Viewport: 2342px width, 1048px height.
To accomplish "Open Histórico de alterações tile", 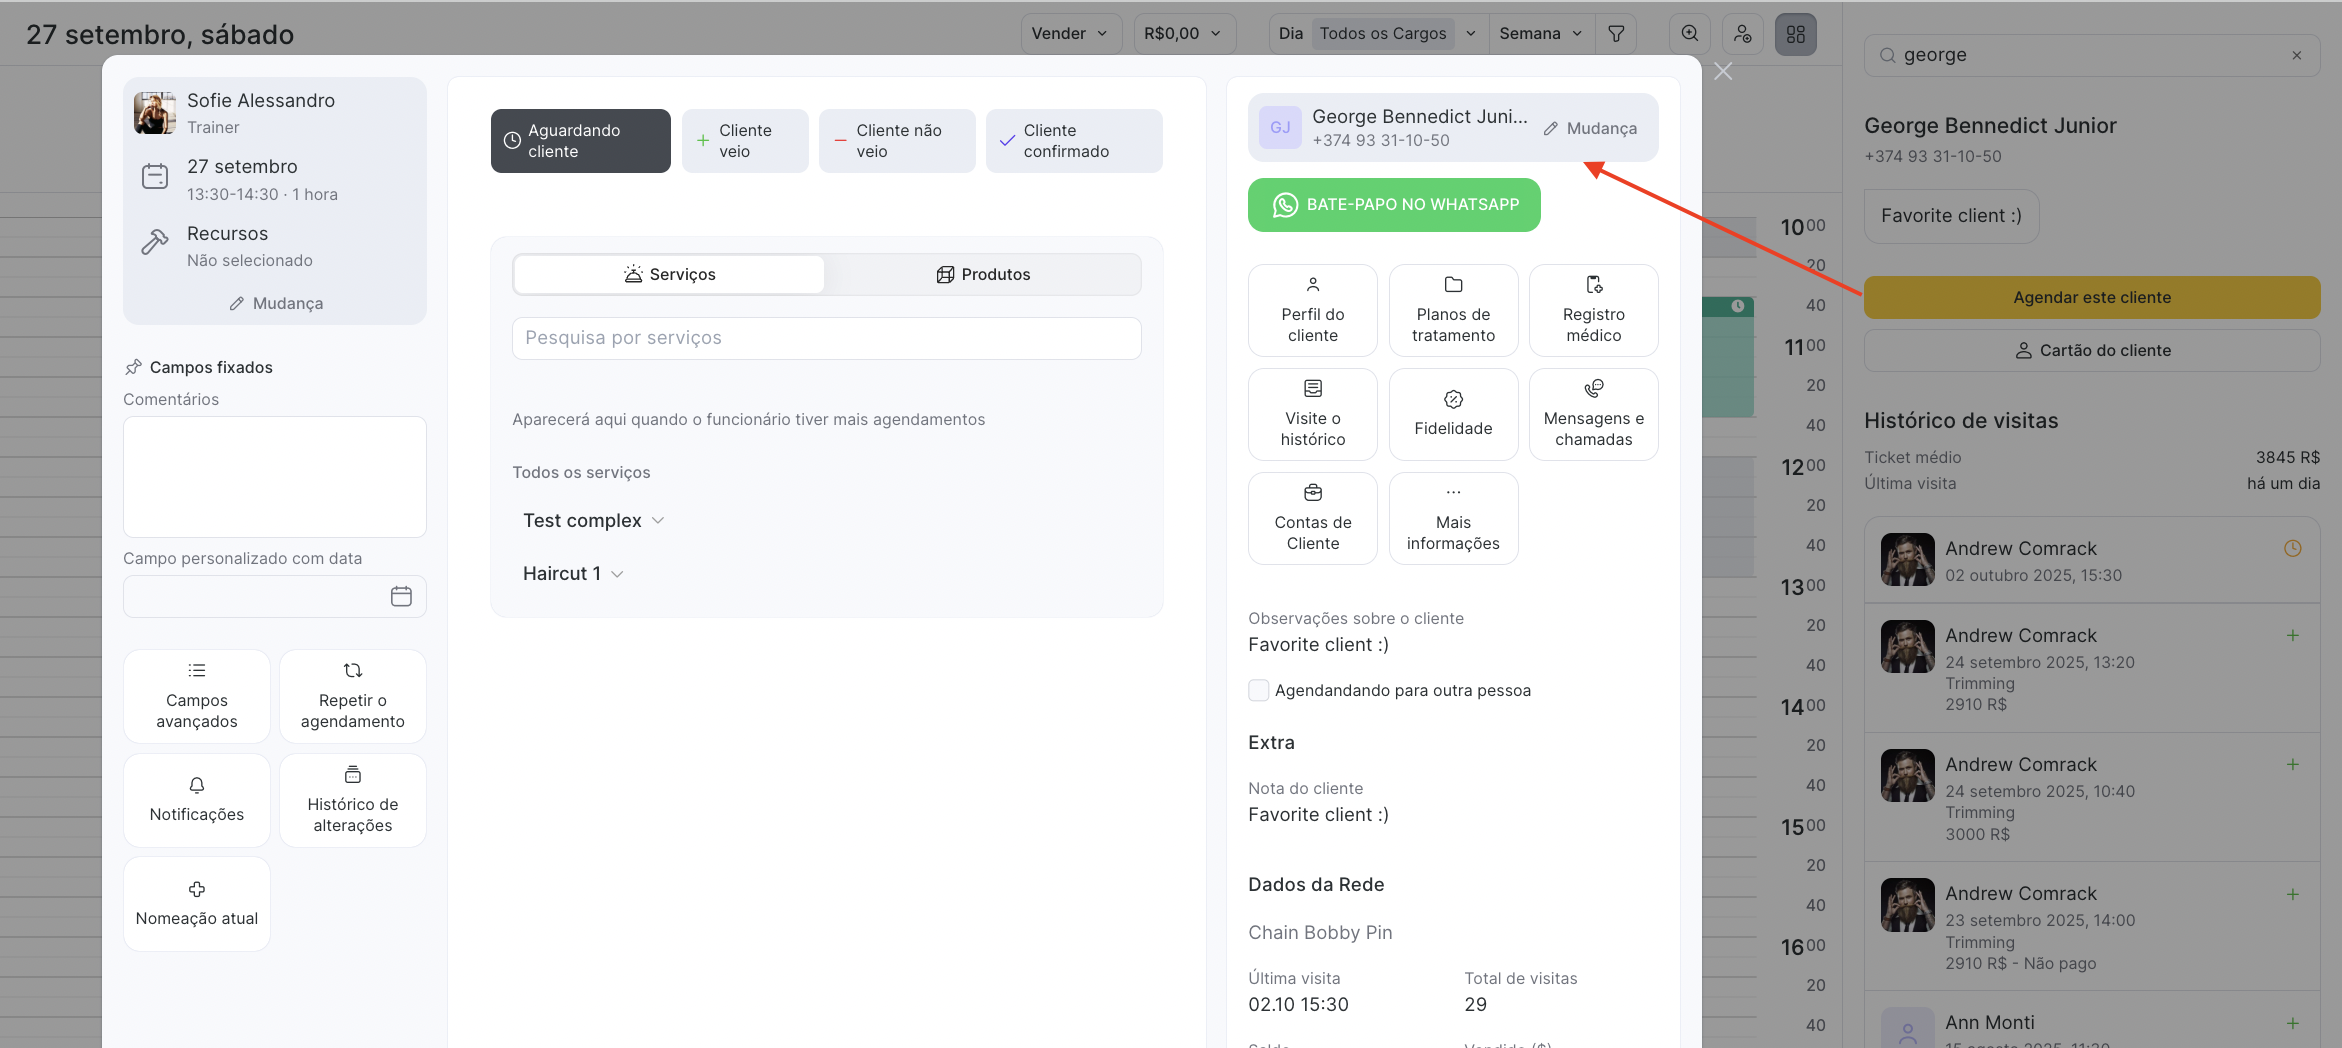I will point(352,800).
